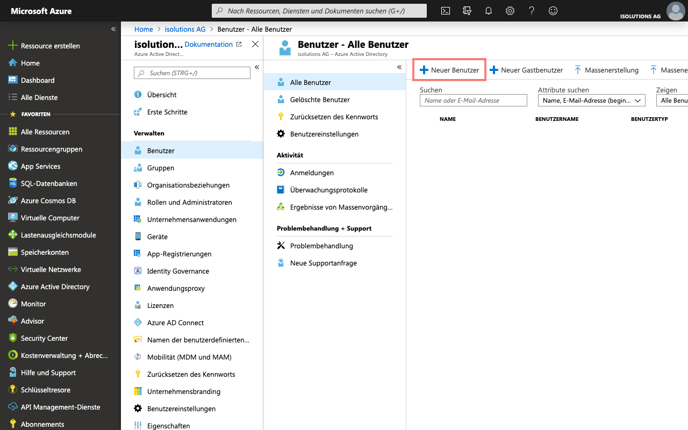688x430 pixels.
Task: Click the Advisor icon
Action: pyautogui.click(x=13, y=321)
